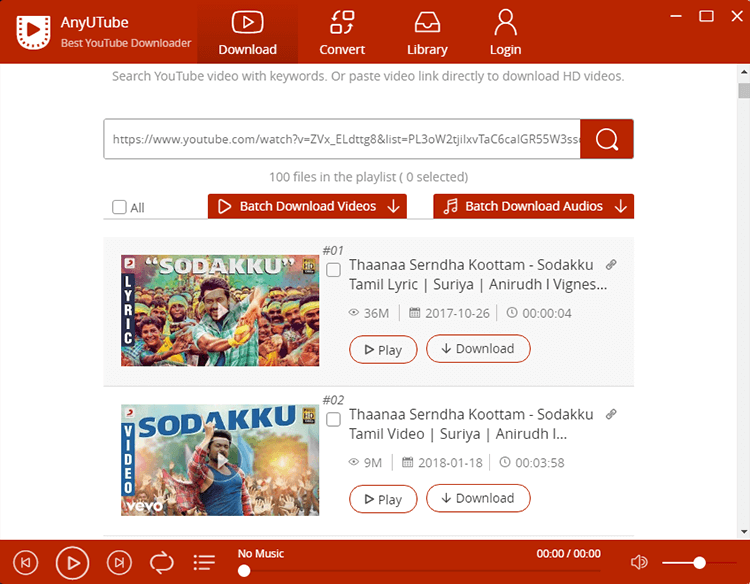Skip to next track in player
The image size is (750, 584).
(x=119, y=562)
